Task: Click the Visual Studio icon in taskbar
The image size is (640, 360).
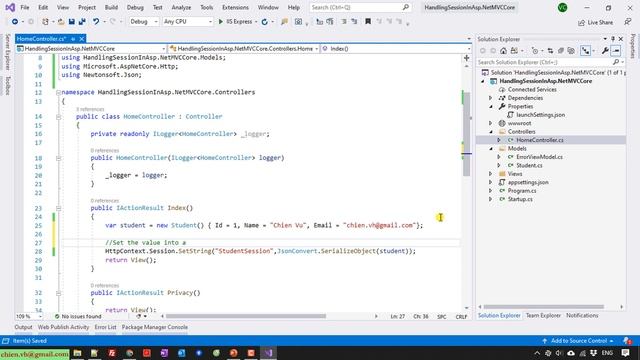Action: [x=268, y=353]
